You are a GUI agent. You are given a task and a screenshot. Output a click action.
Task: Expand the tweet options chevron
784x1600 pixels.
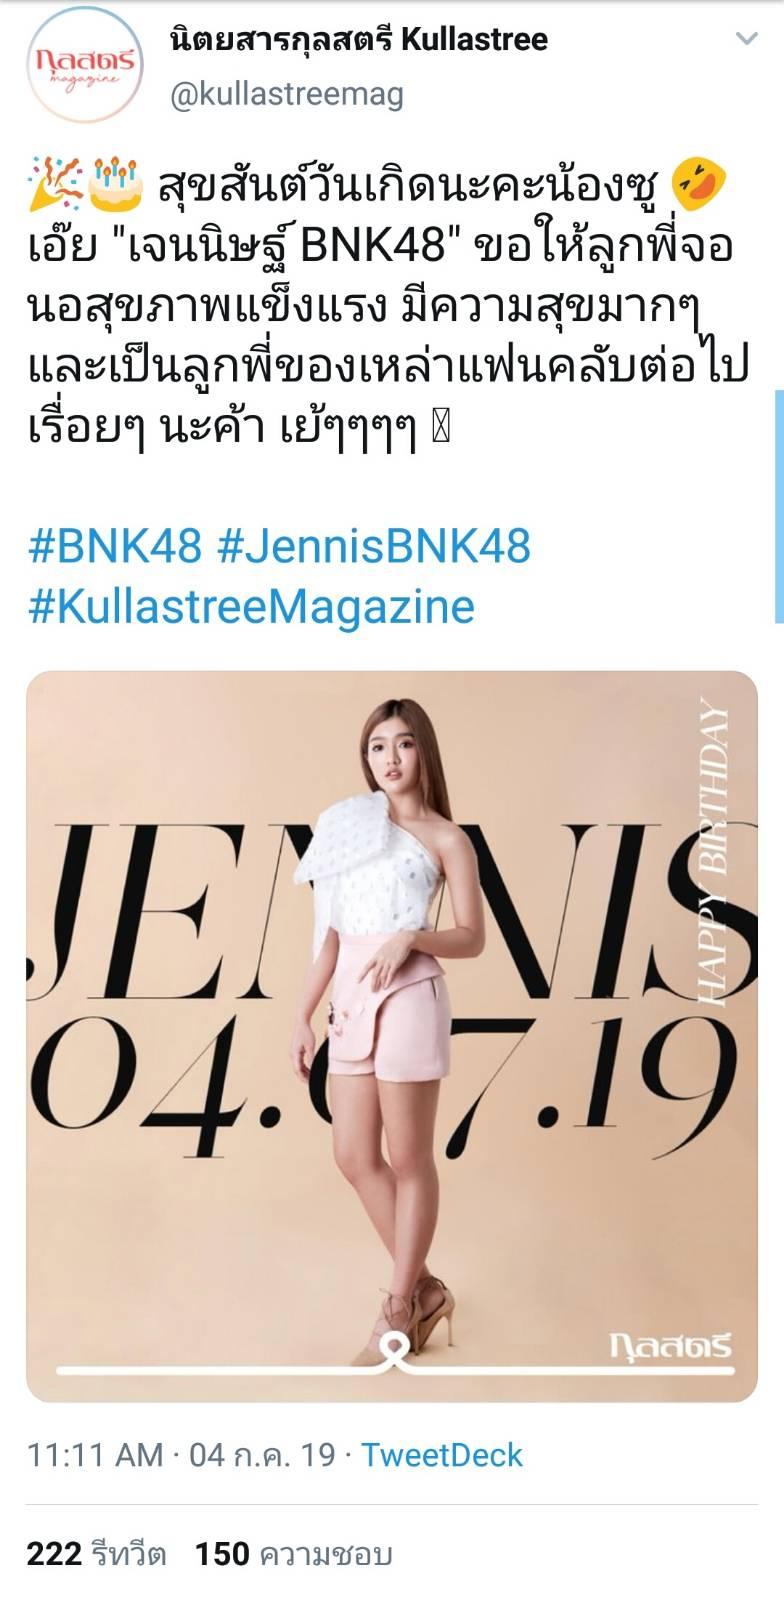pyautogui.click(x=746, y=39)
